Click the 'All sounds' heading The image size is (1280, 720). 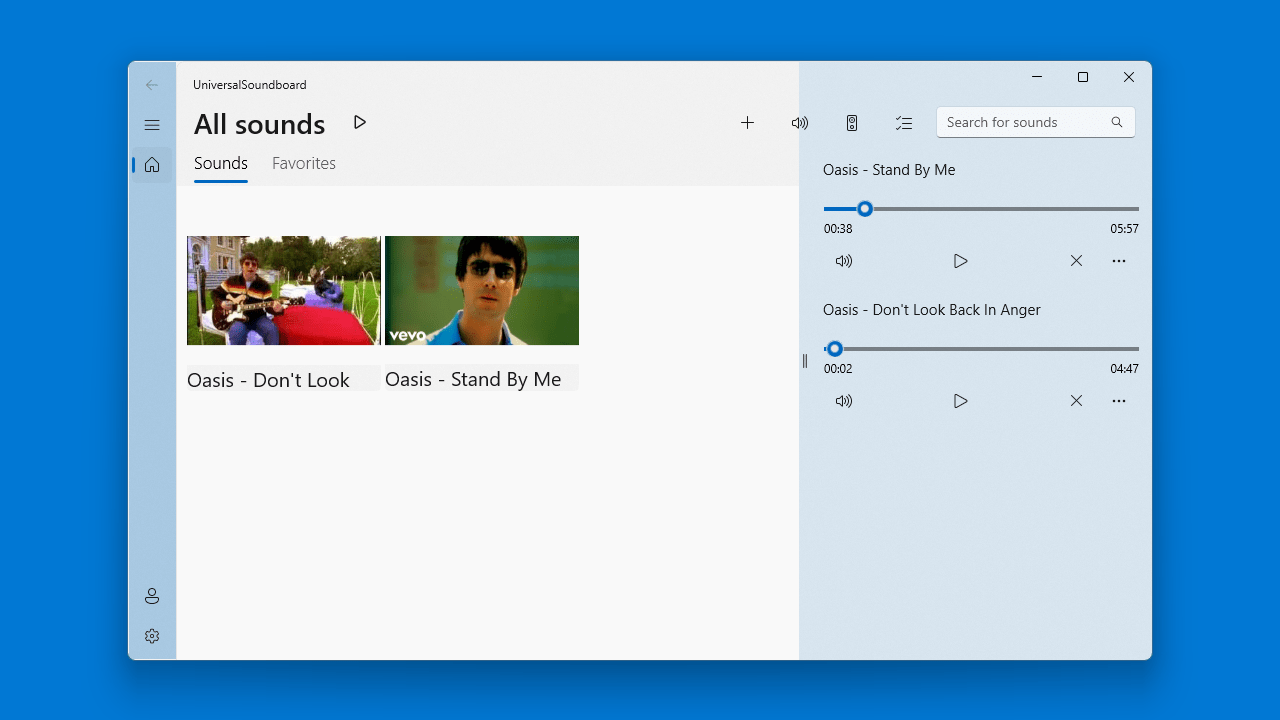coord(260,124)
